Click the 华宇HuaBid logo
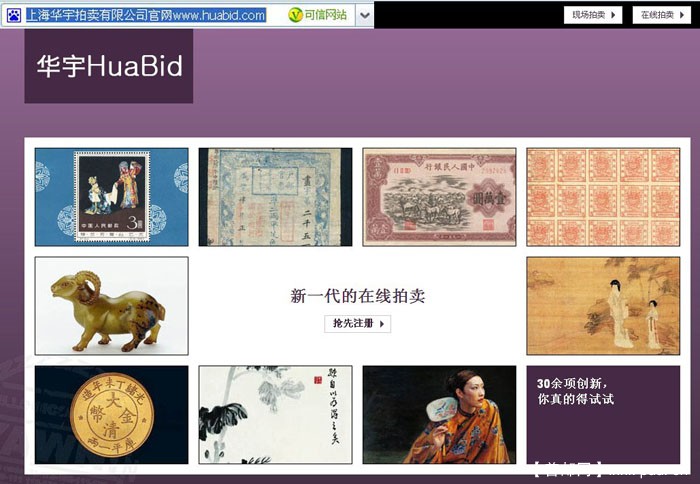The width and height of the screenshot is (700, 484). (109, 66)
